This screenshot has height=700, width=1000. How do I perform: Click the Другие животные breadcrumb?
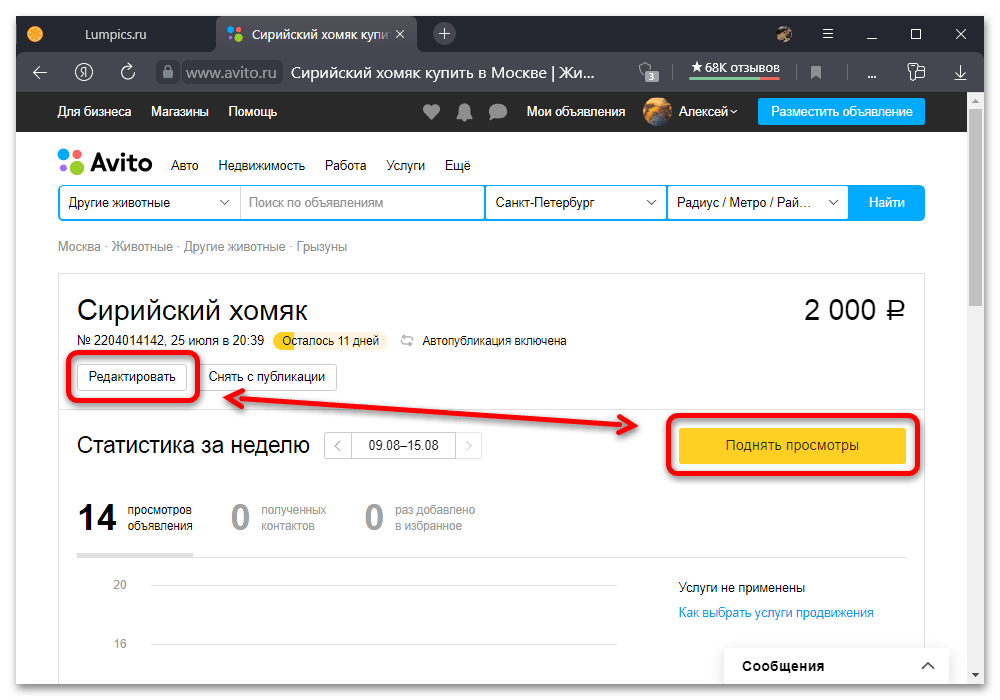(x=235, y=247)
